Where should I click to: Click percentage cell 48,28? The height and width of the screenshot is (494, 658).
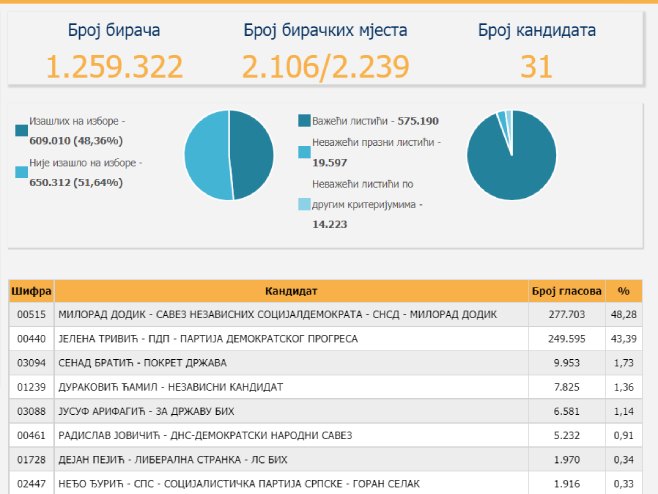coord(624,314)
